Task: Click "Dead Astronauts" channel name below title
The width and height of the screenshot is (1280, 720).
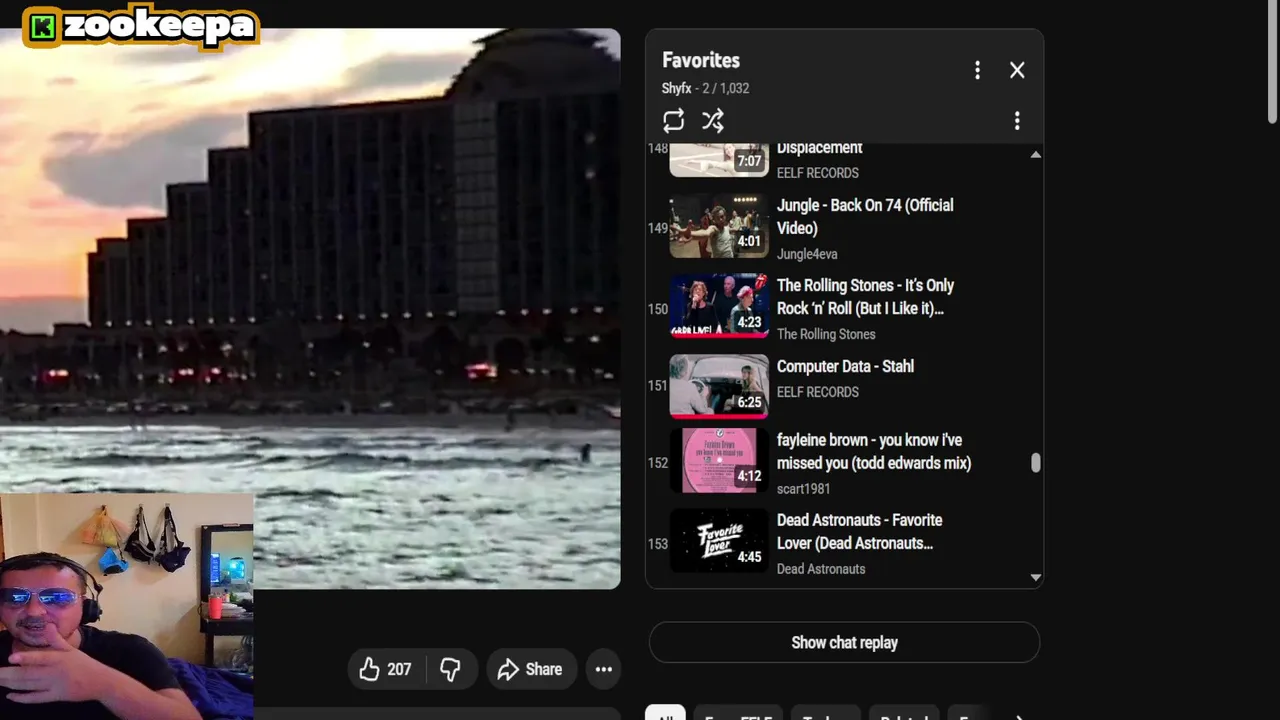Action: click(821, 569)
